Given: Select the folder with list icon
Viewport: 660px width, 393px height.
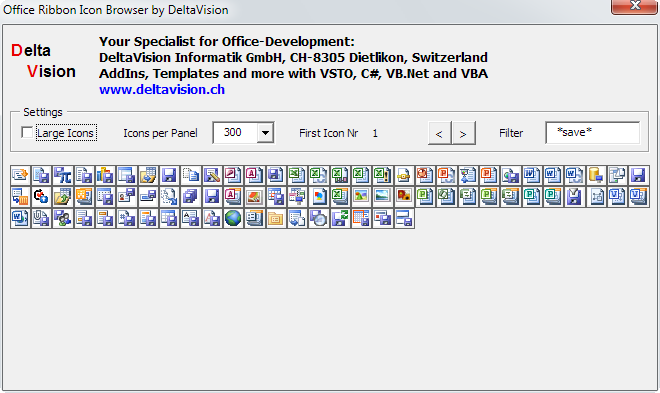Looking at the screenshot, I should coord(276,218).
